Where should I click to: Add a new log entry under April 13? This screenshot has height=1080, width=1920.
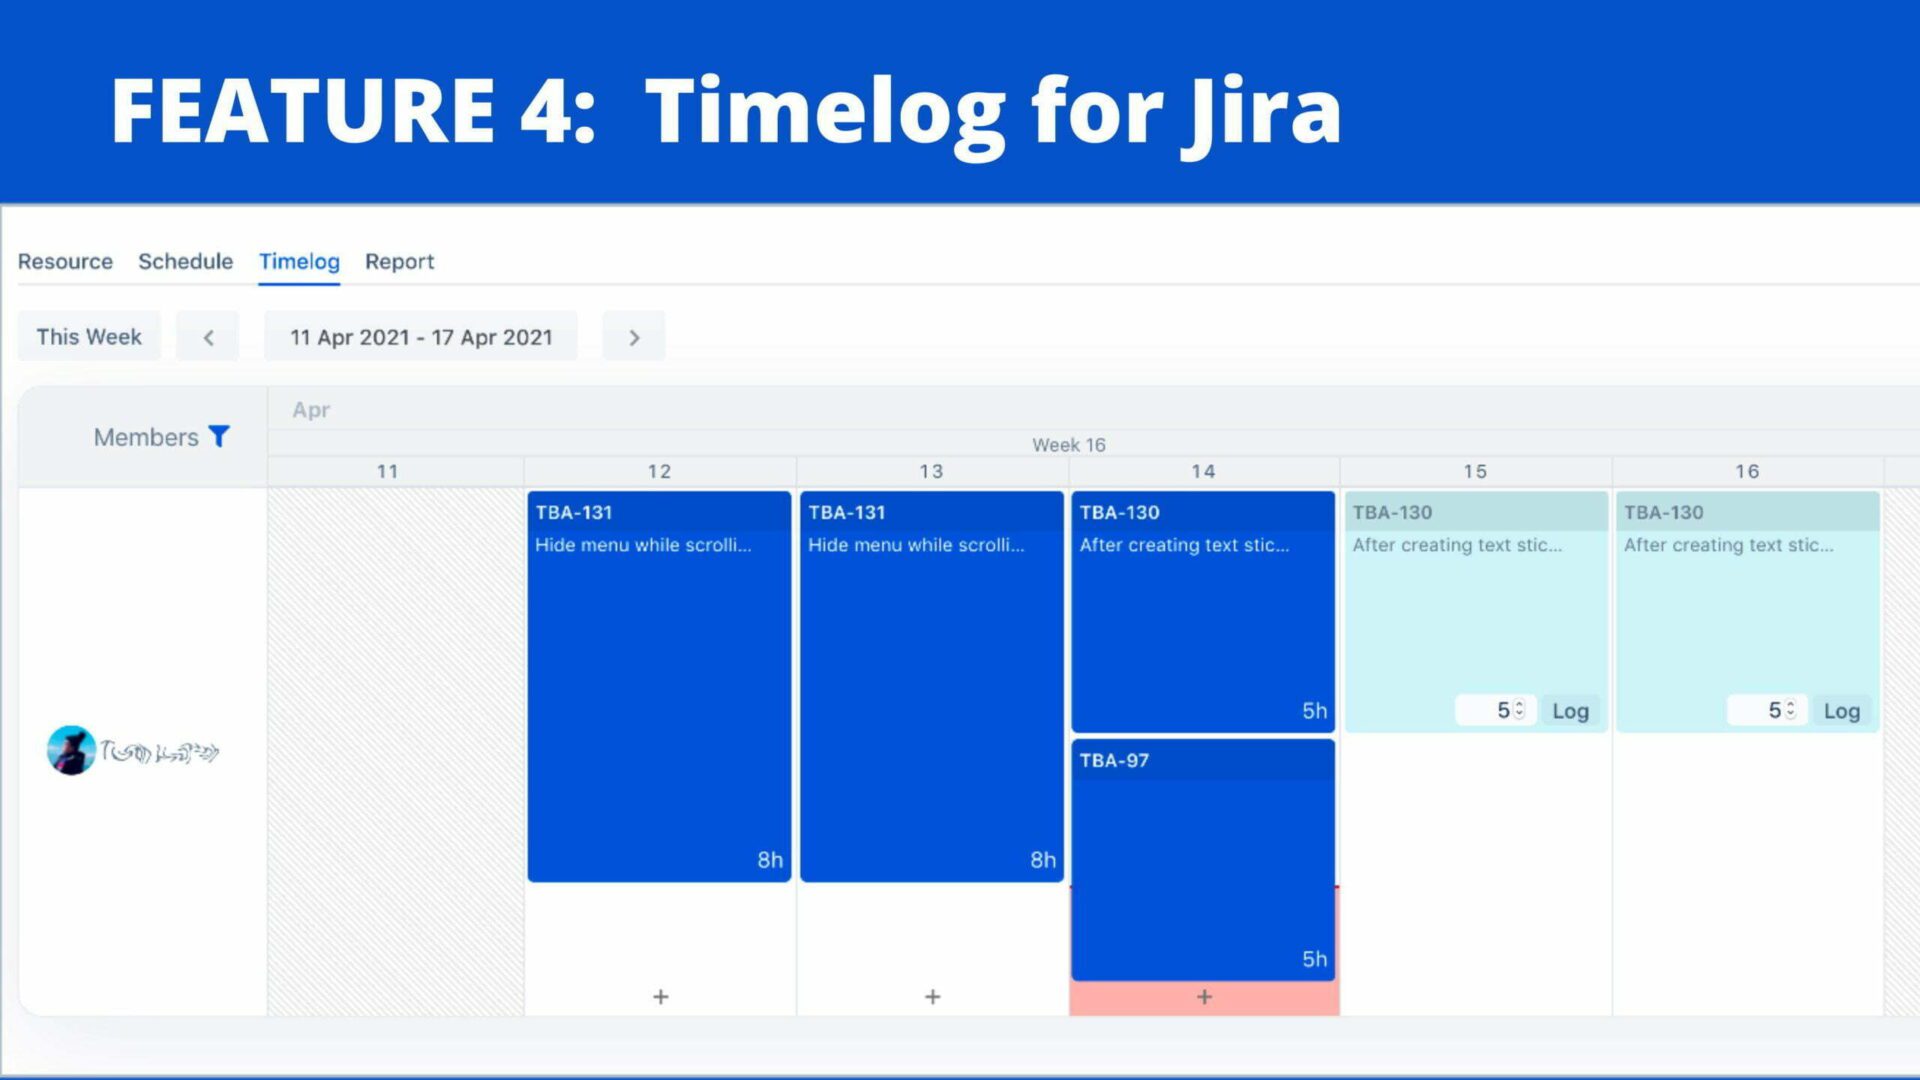tap(931, 996)
